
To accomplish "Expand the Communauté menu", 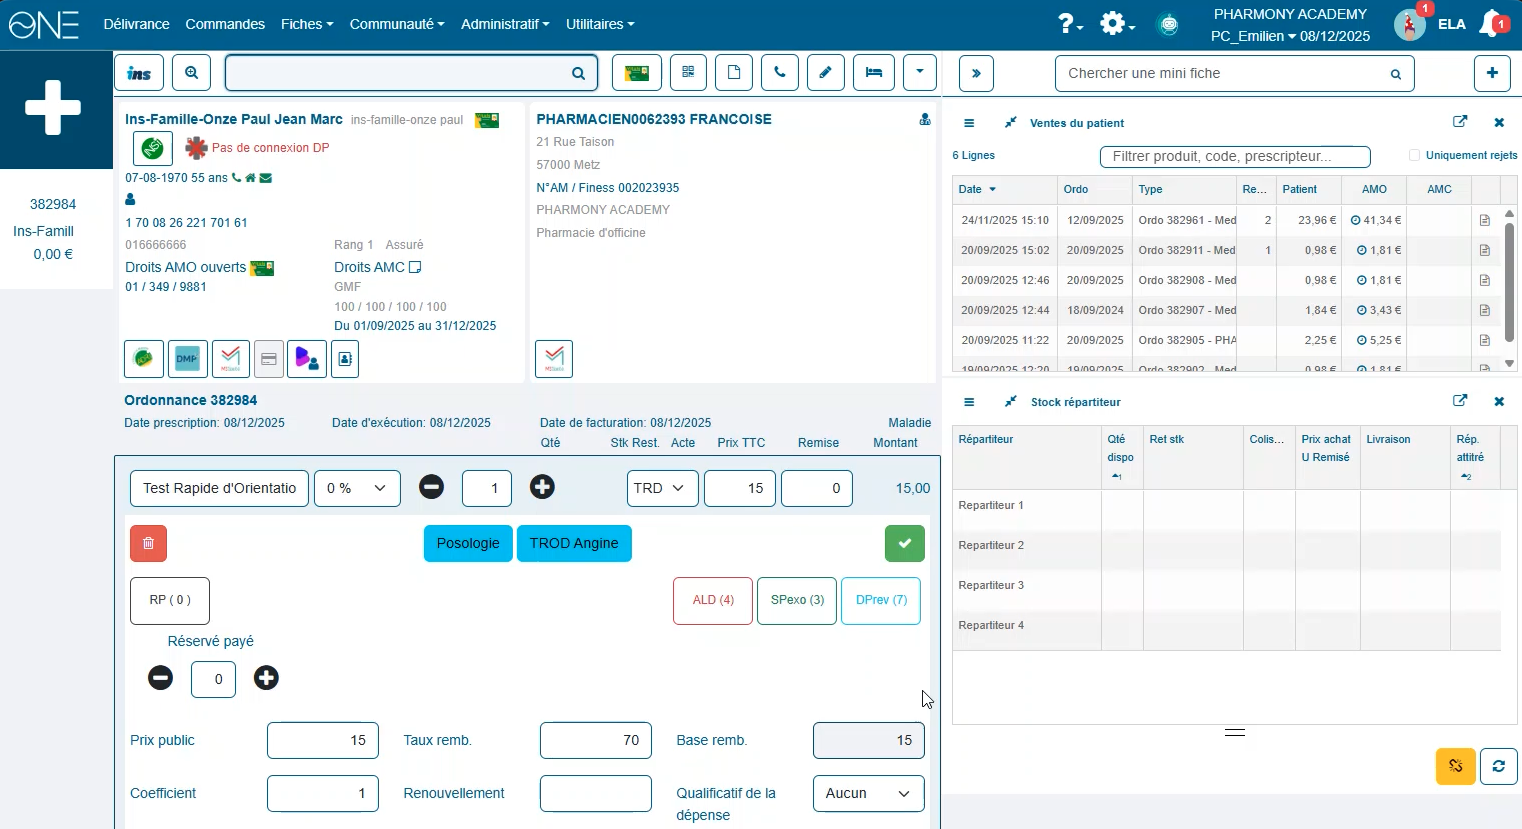I will pos(397,24).
